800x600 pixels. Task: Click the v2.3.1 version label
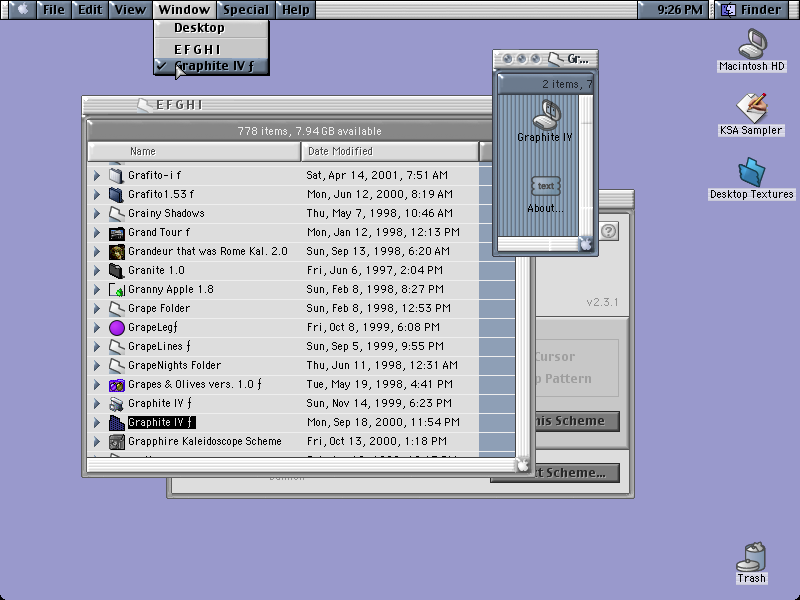point(602,302)
